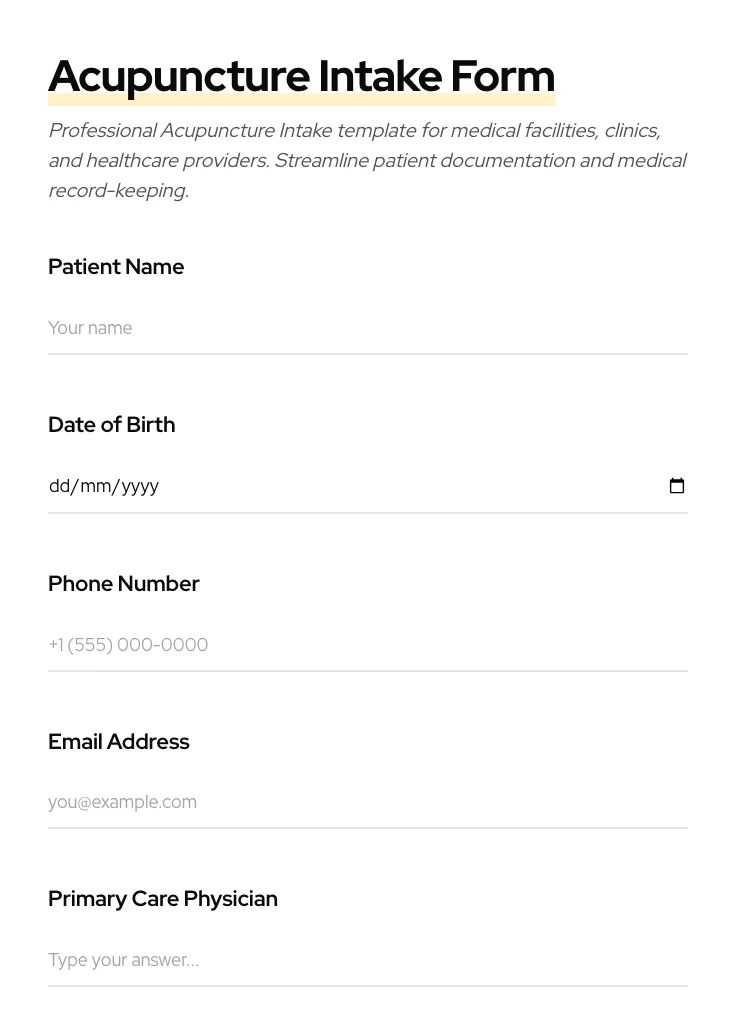Click the Primary Care Physician label

point(162,899)
